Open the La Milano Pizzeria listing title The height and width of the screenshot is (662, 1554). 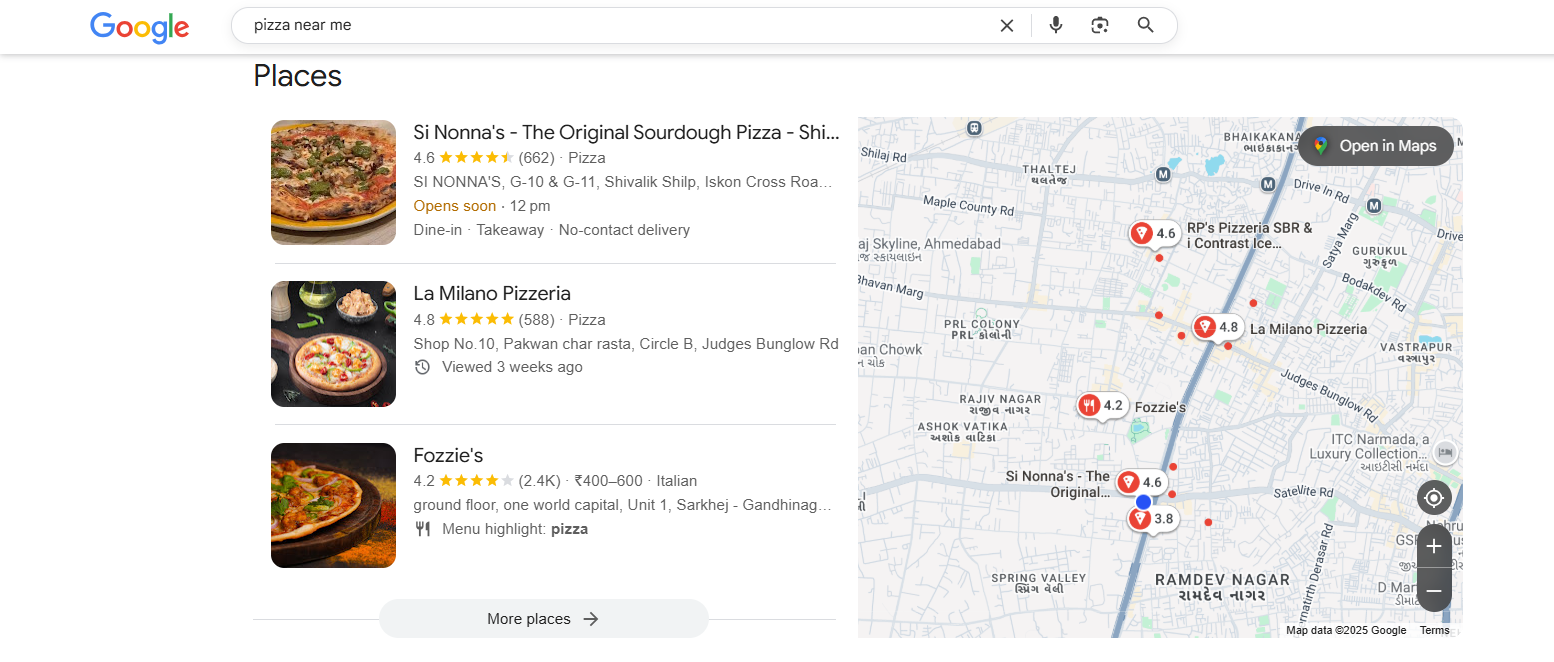(x=492, y=294)
